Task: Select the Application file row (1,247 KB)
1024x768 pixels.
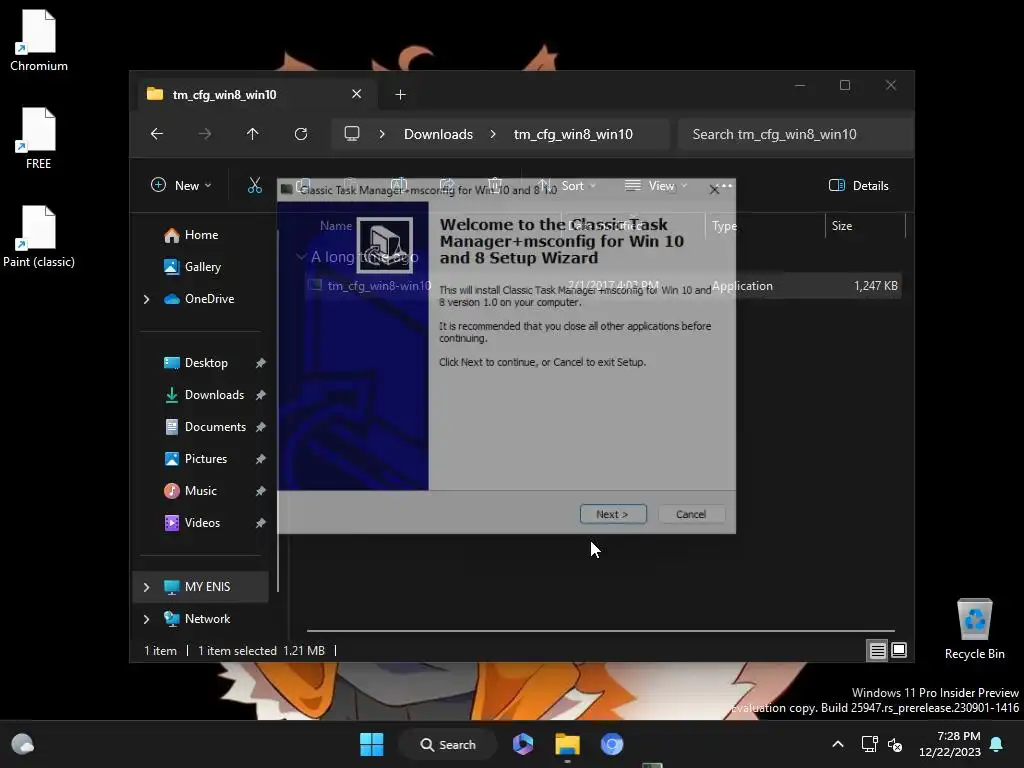Action: tap(603, 285)
